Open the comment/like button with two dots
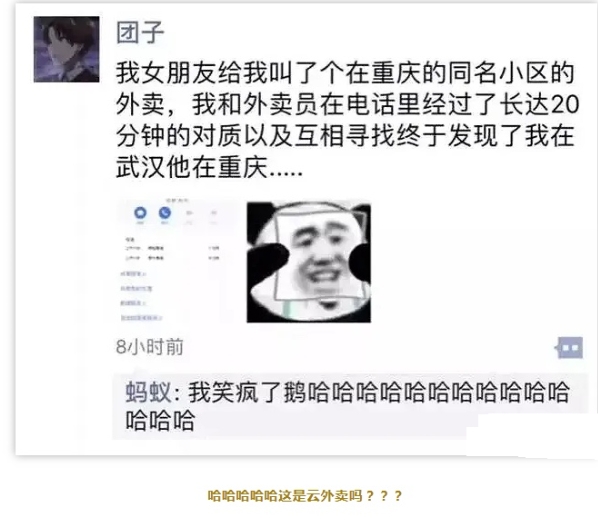 point(569,347)
